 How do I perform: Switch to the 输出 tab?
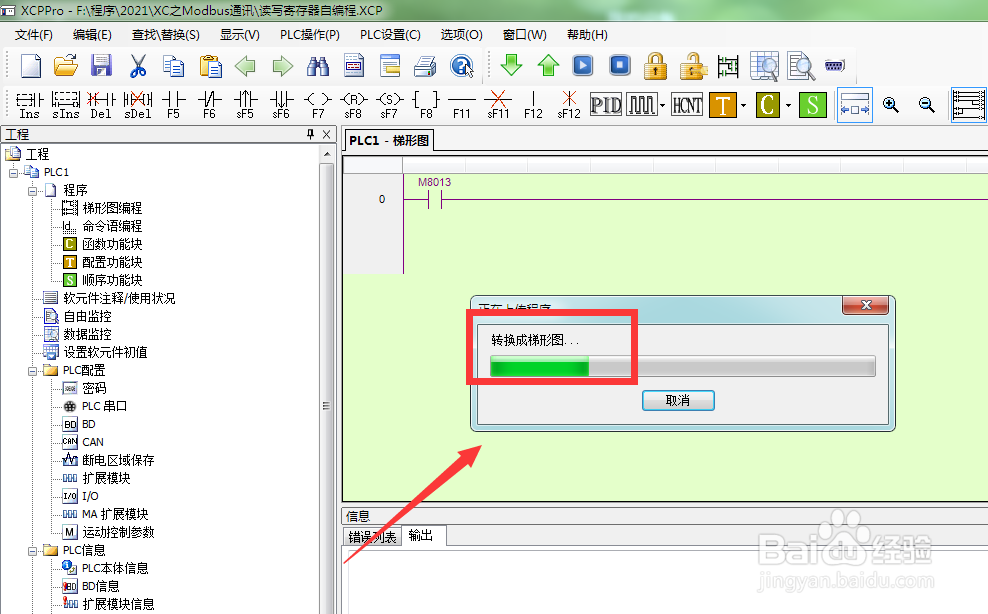pyautogui.click(x=421, y=535)
